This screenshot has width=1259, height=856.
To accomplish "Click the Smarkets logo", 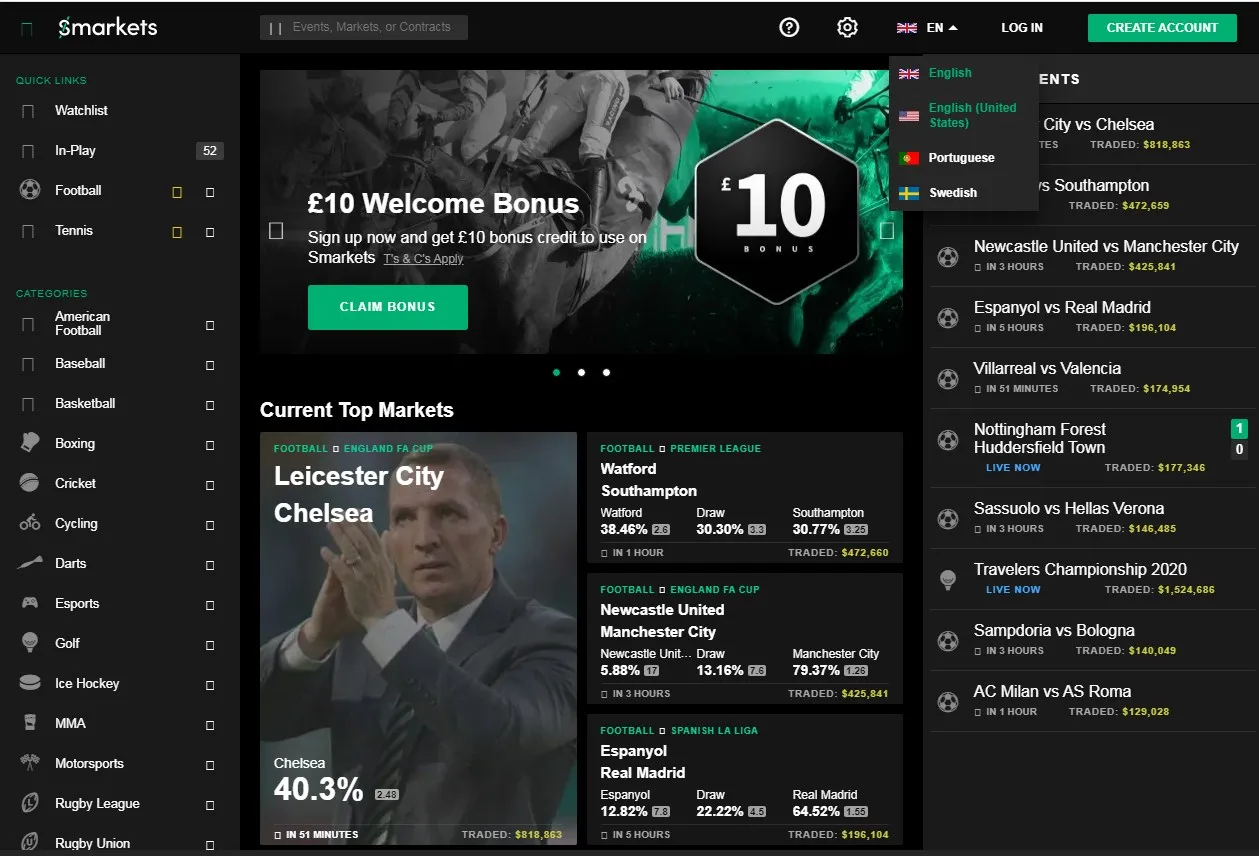I will (x=108, y=27).
